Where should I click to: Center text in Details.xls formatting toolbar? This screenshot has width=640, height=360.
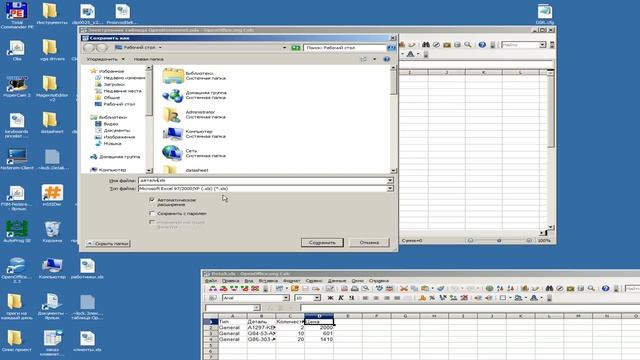pos(376,298)
